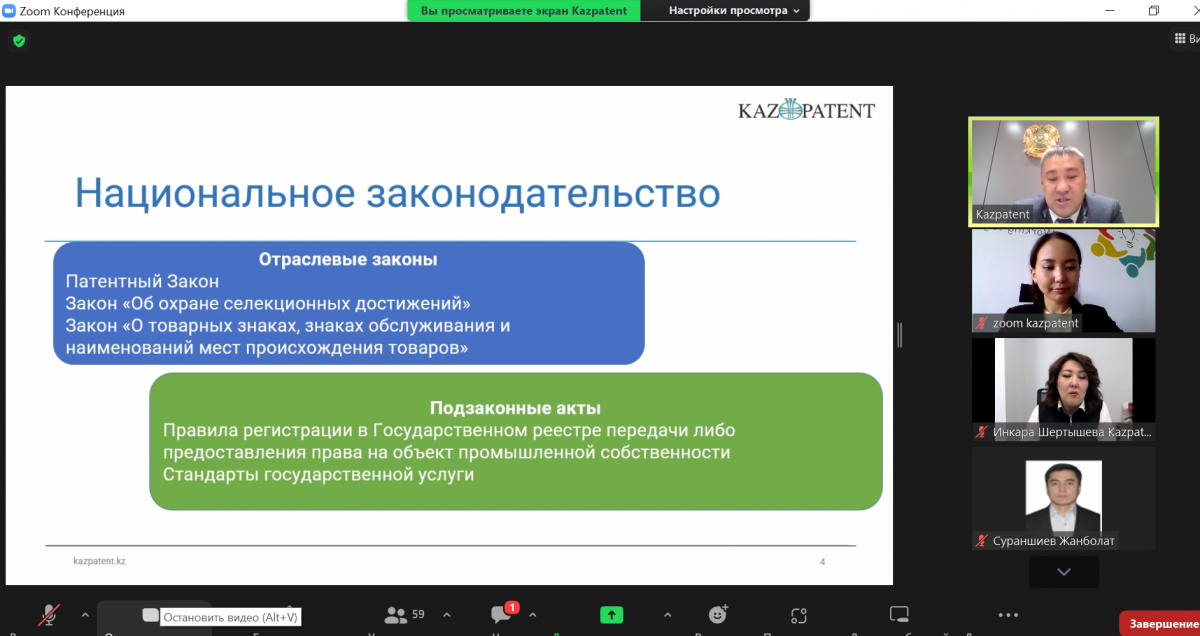Unmute the microphone in the bottom toolbar
The width and height of the screenshot is (1200, 636).
pyautogui.click(x=49, y=615)
